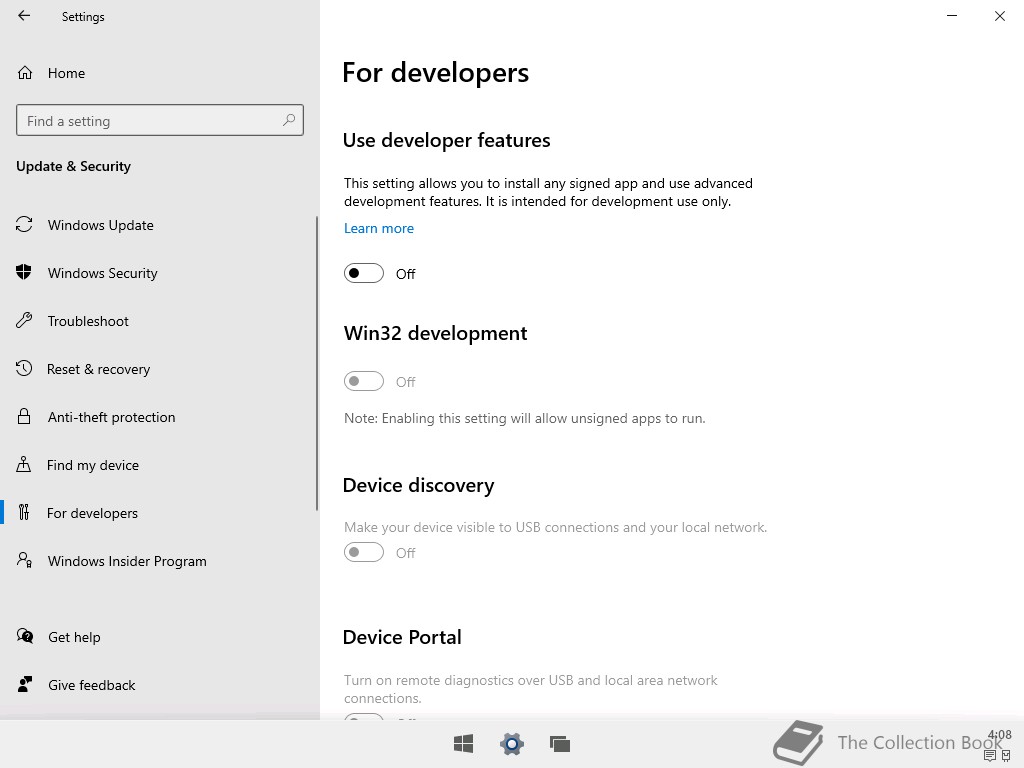The height and width of the screenshot is (768, 1024).
Task: Click the For developers page title
Action: (436, 72)
